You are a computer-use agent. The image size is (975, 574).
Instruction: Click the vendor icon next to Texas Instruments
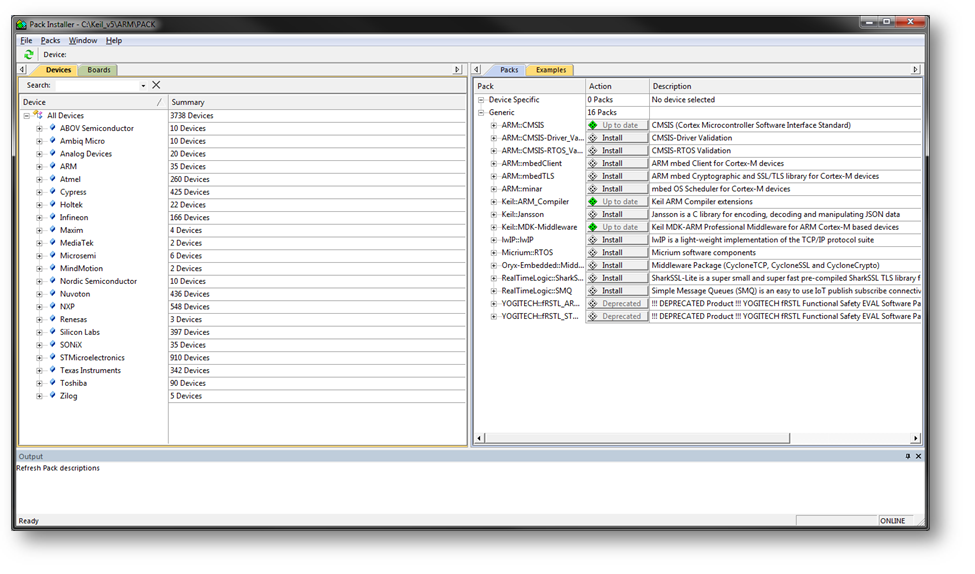click(52, 370)
